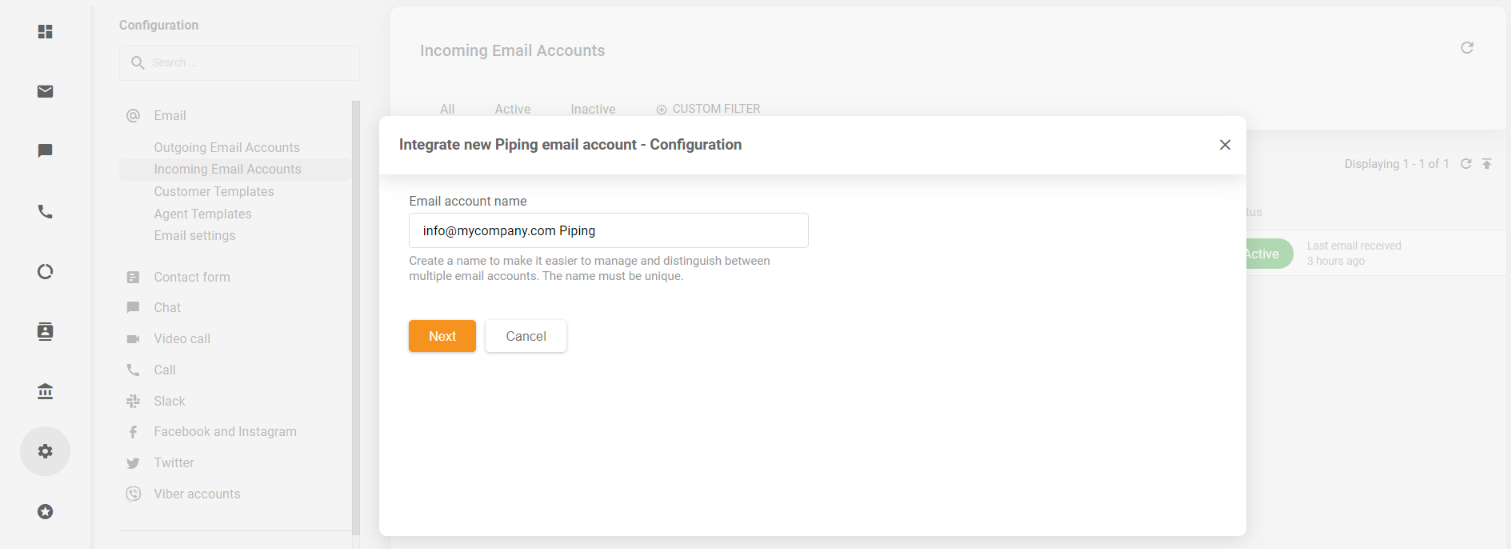Open Customer Templates menu item

[x=214, y=191]
